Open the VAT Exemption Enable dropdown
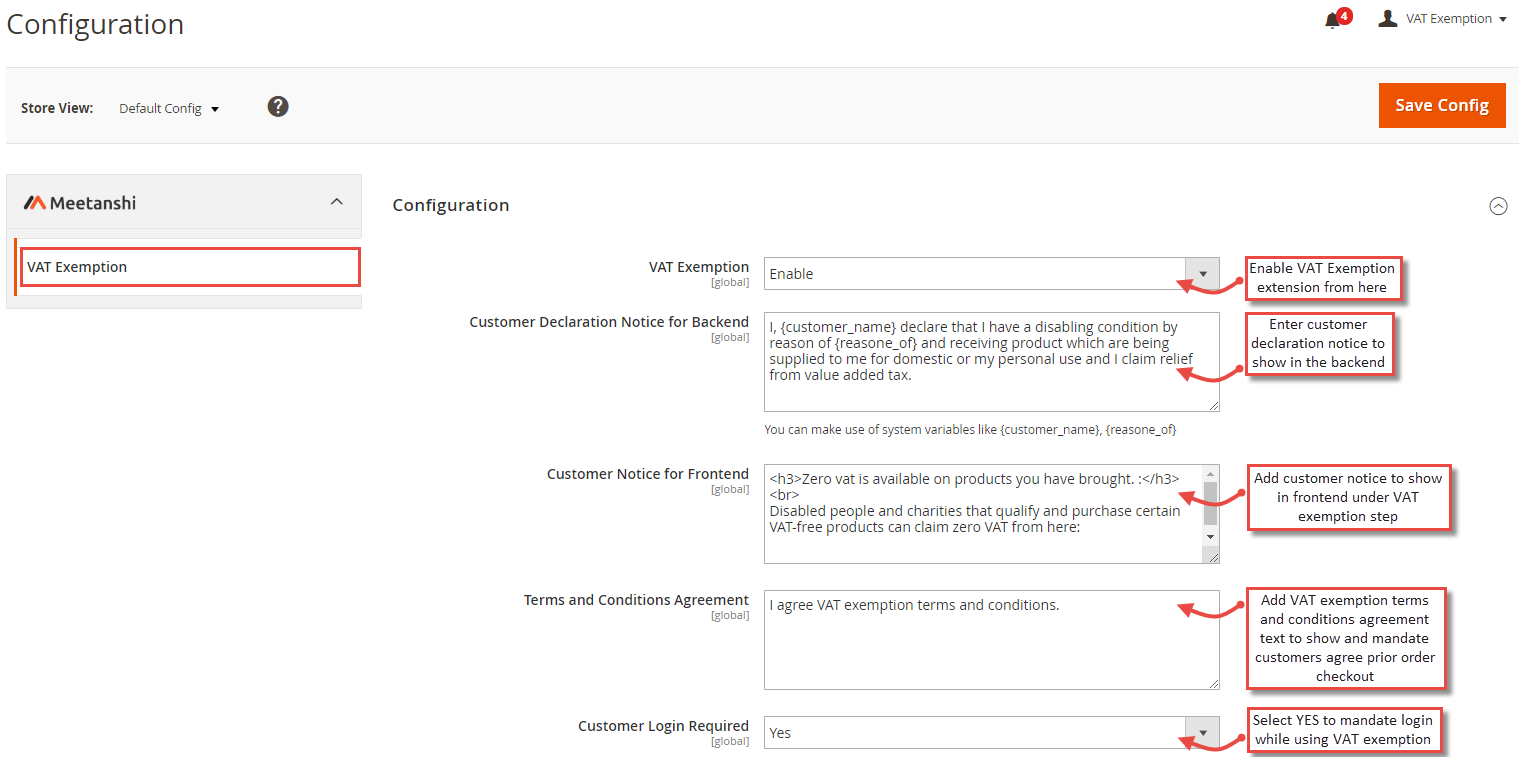1519x757 pixels. click(991, 274)
